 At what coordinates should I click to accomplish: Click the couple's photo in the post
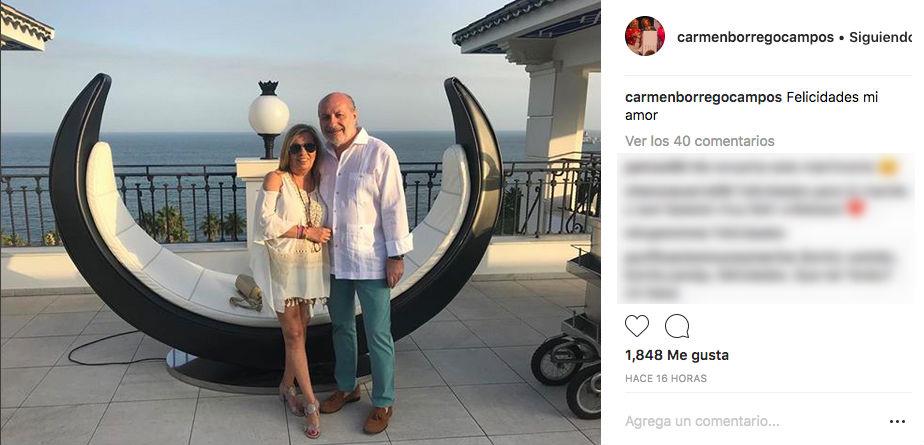tap(301, 223)
